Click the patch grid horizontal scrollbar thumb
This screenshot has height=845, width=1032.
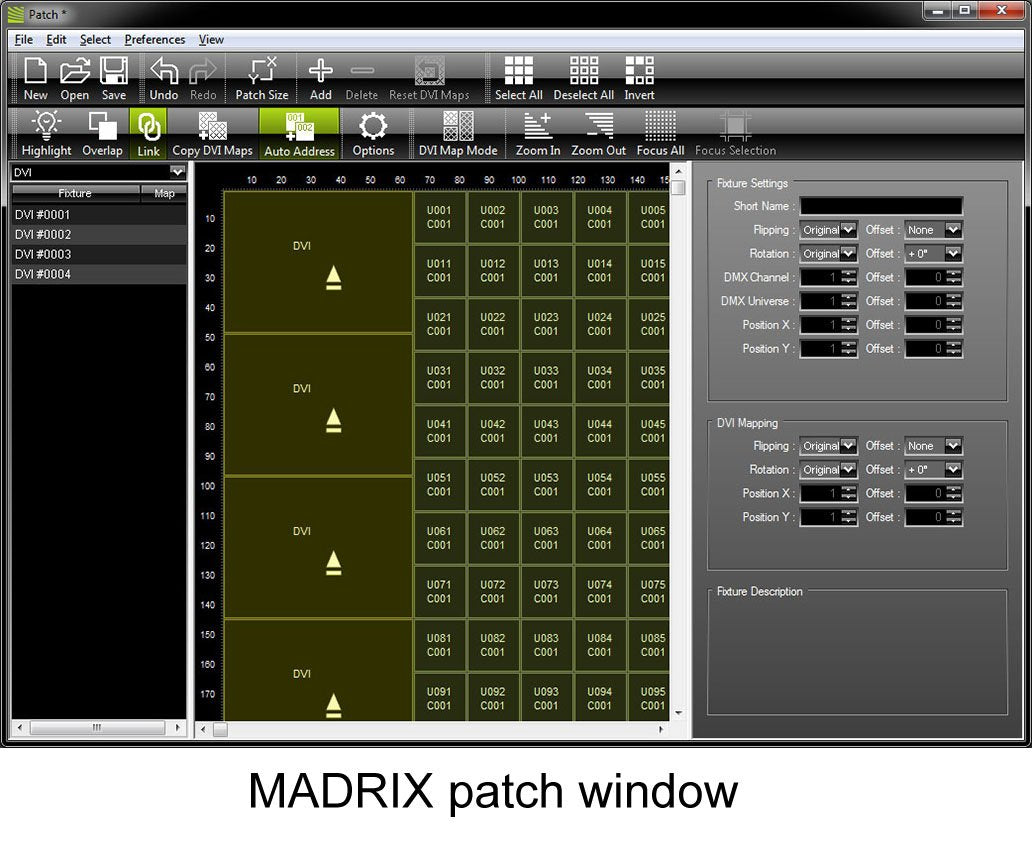point(220,729)
